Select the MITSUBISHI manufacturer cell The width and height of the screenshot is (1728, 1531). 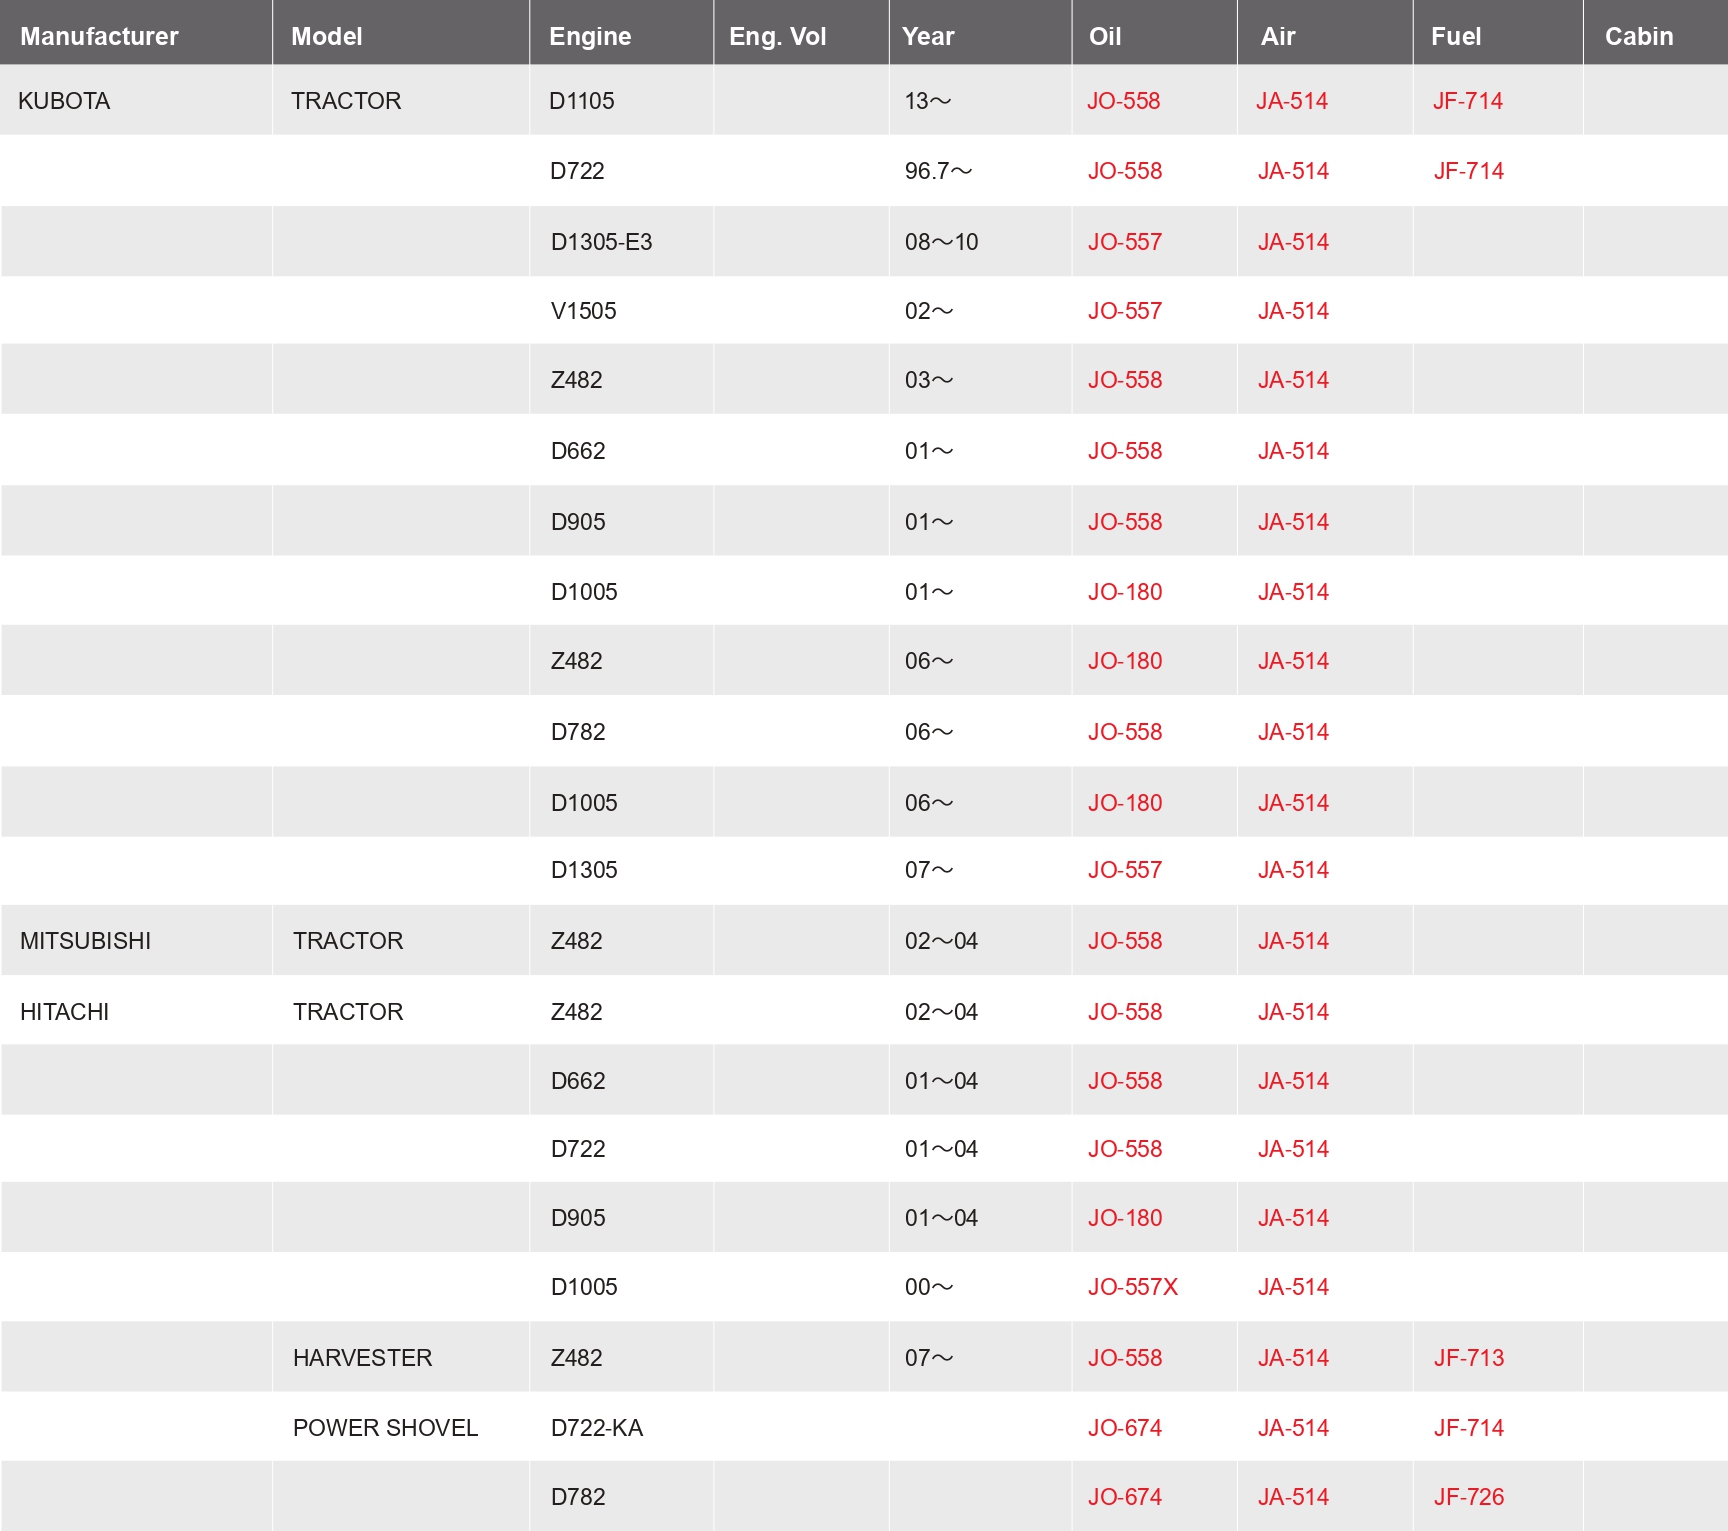(85, 941)
